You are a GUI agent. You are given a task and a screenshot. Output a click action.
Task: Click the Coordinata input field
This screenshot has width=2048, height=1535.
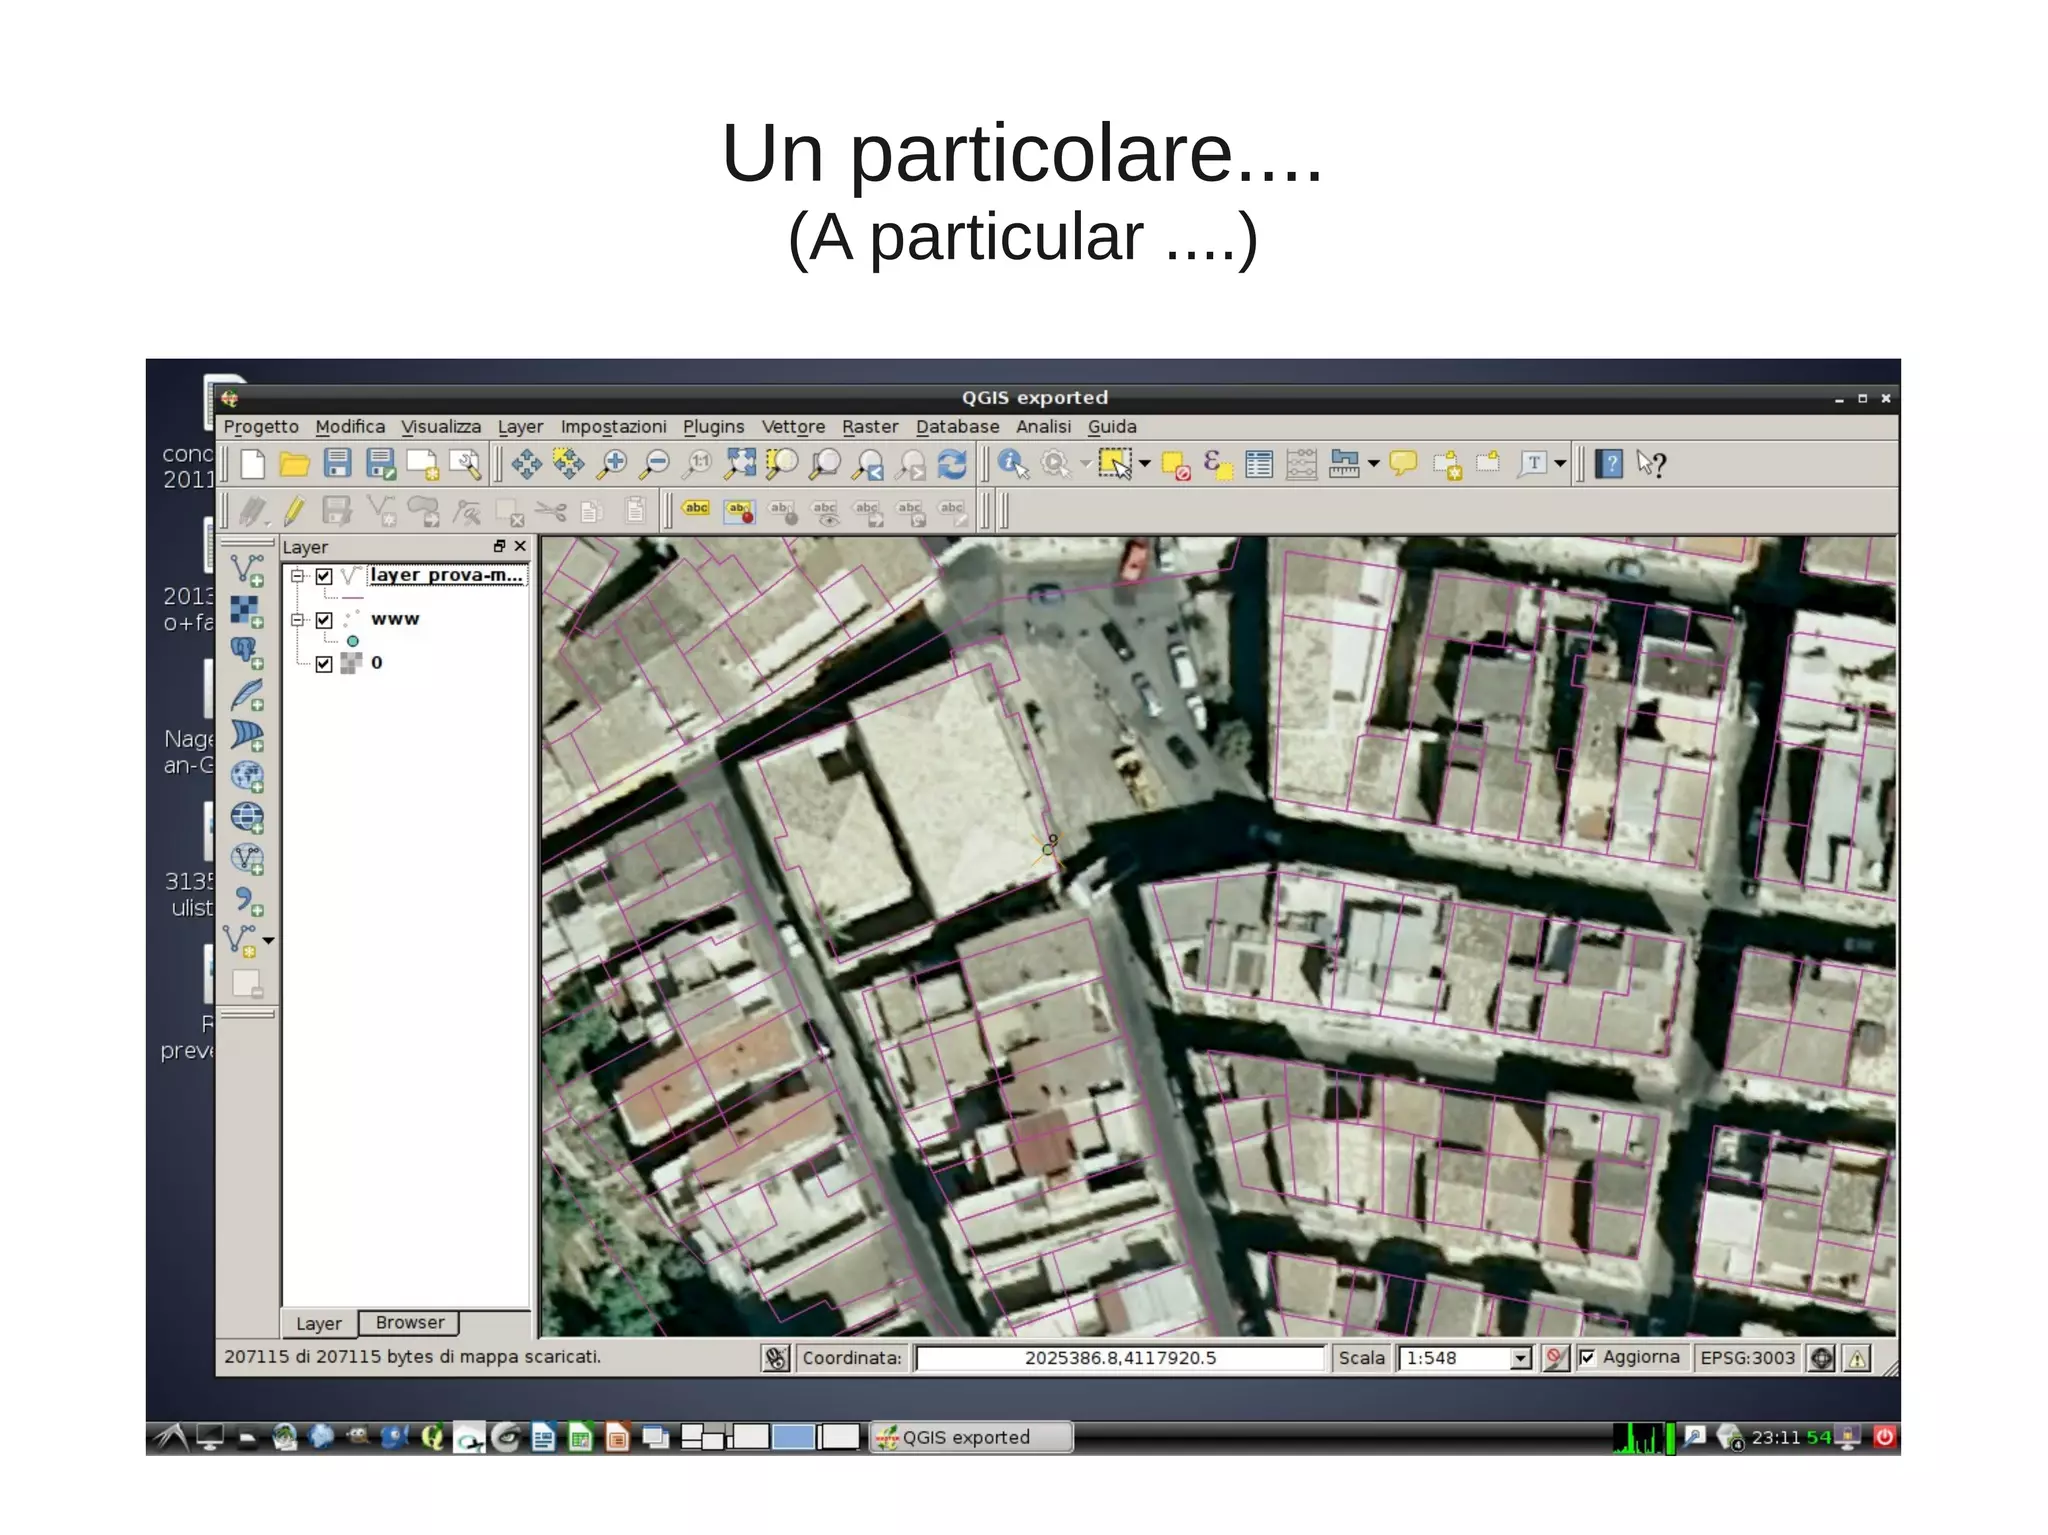tap(1120, 1358)
